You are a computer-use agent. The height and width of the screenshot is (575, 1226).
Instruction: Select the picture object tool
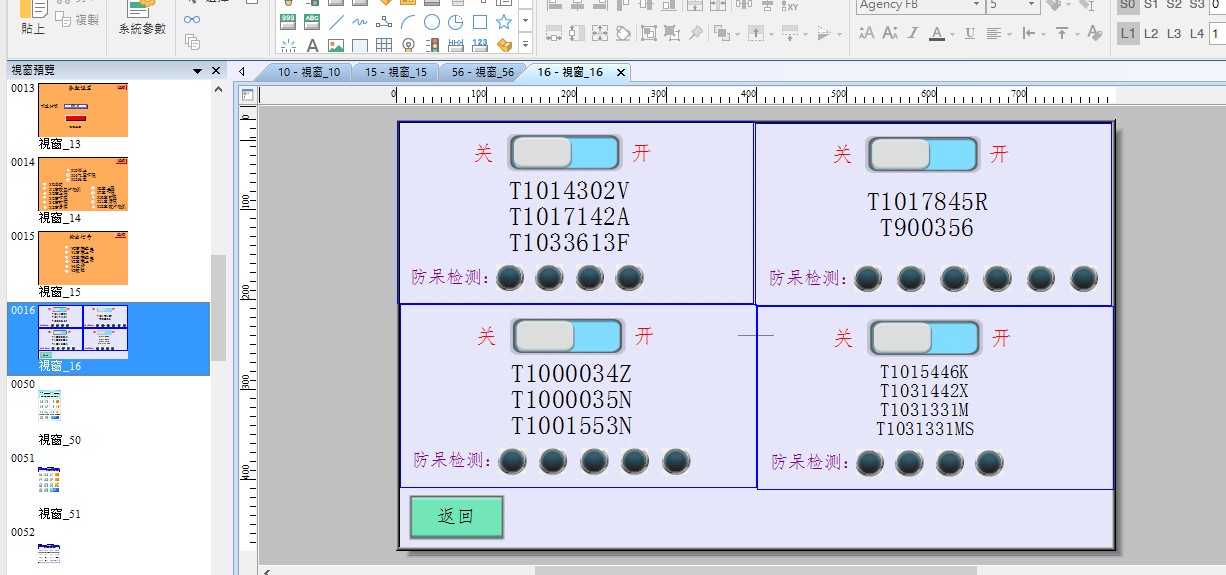336,46
